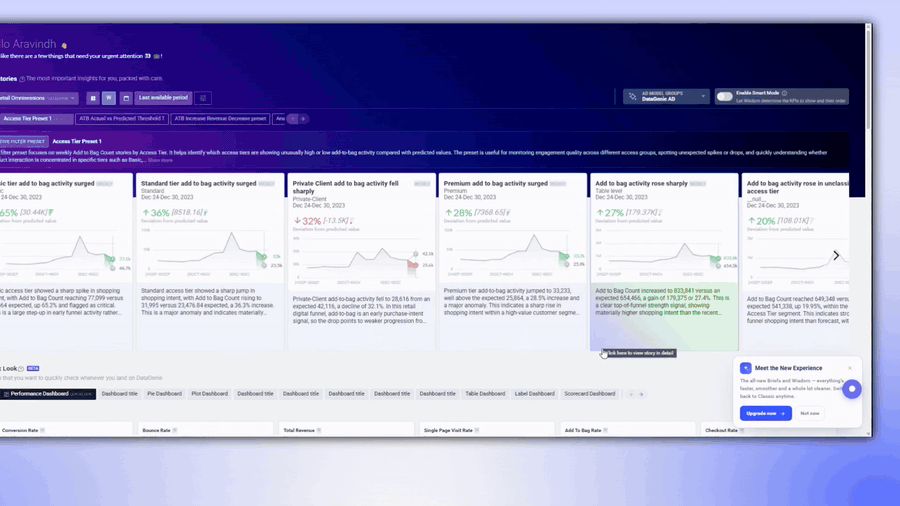Click the Upgrade now button

[766, 413]
